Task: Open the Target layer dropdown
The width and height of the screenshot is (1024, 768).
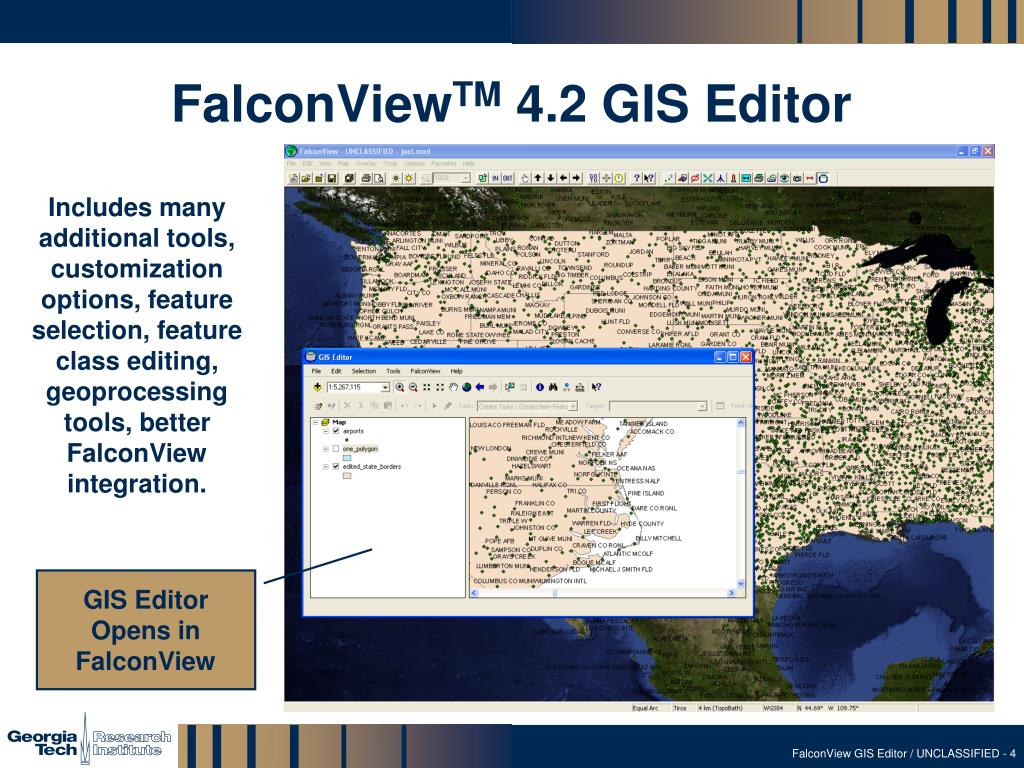Action: [x=702, y=406]
